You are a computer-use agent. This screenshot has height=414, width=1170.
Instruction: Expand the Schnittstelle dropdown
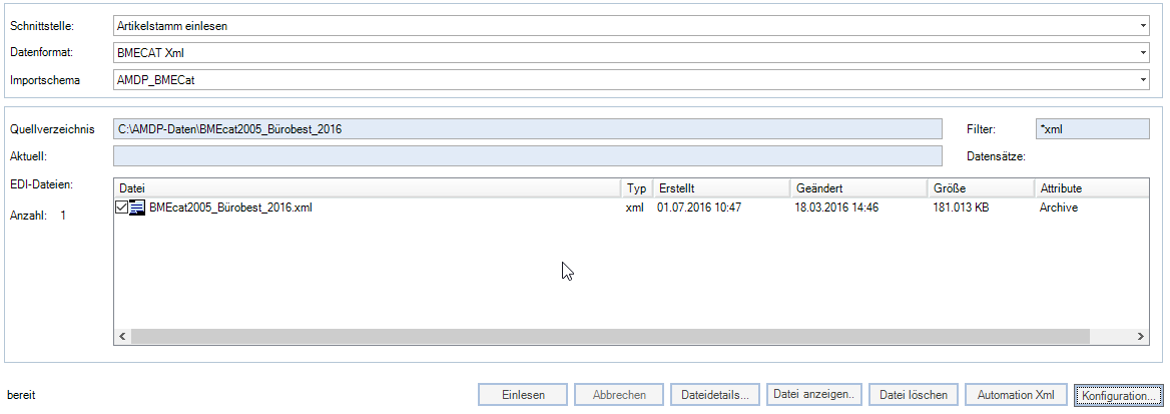coord(1142,25)
